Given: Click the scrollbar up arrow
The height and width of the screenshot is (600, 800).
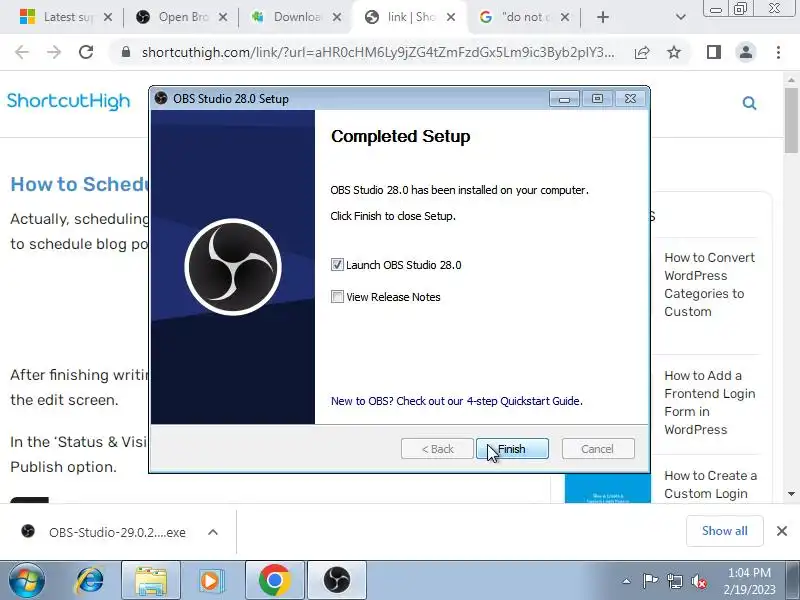Looking at the screenshot, I should click(x=791, y=80).
